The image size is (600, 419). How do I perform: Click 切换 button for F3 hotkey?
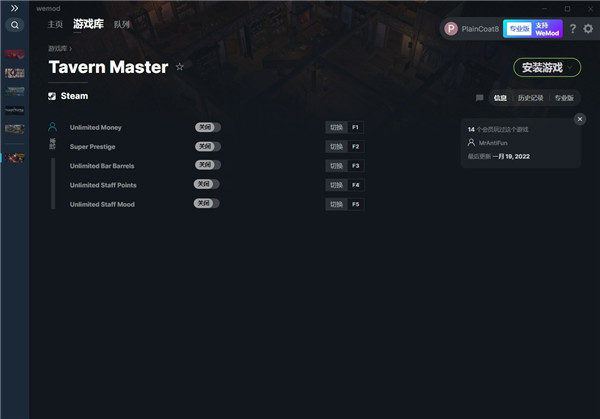coord(336,166)
